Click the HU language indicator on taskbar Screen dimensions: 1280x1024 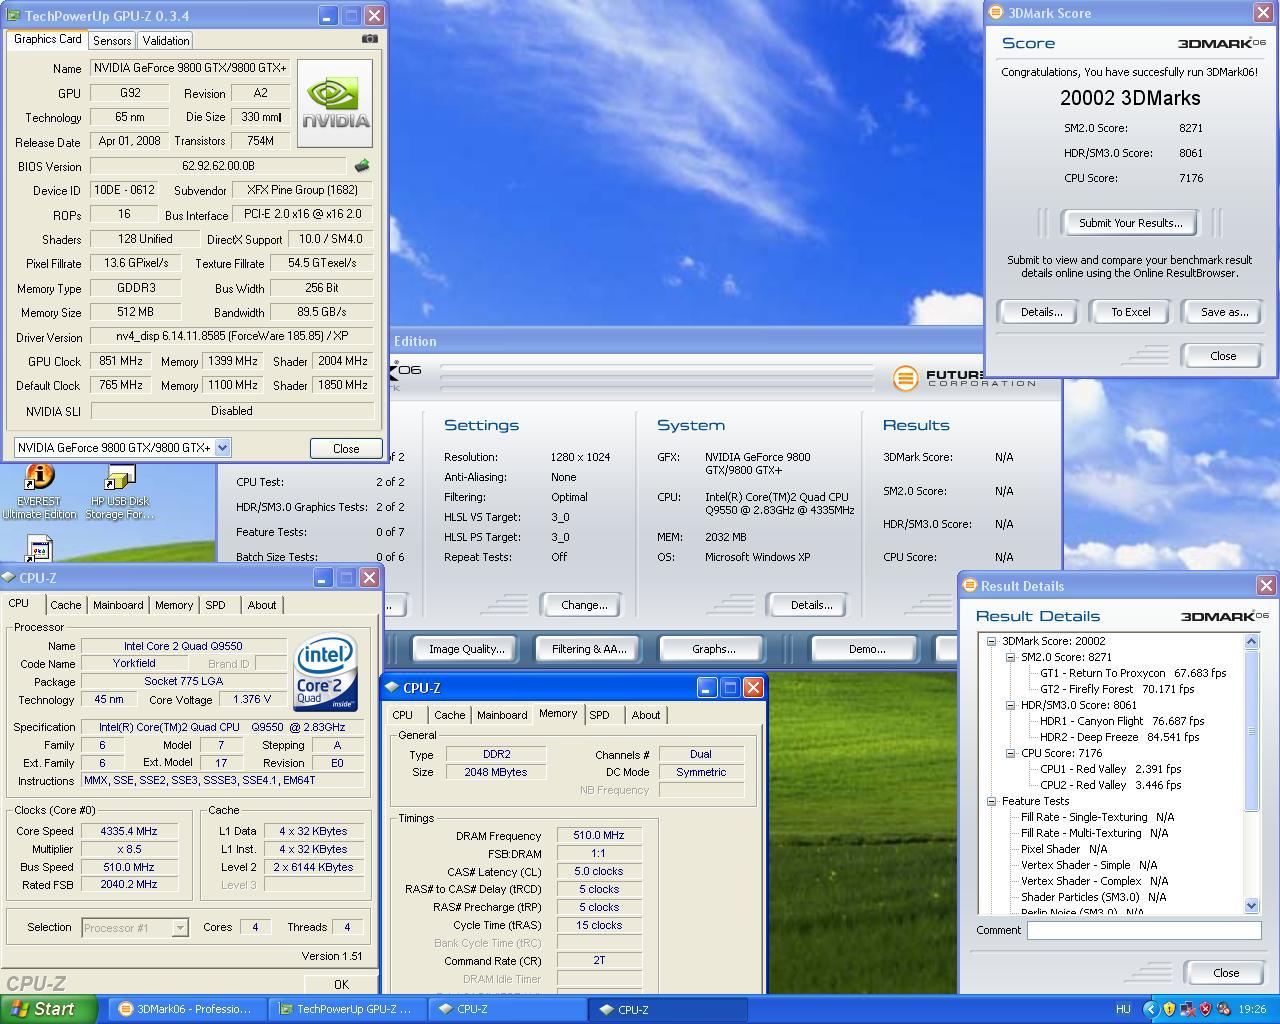pos(1123,1010)
